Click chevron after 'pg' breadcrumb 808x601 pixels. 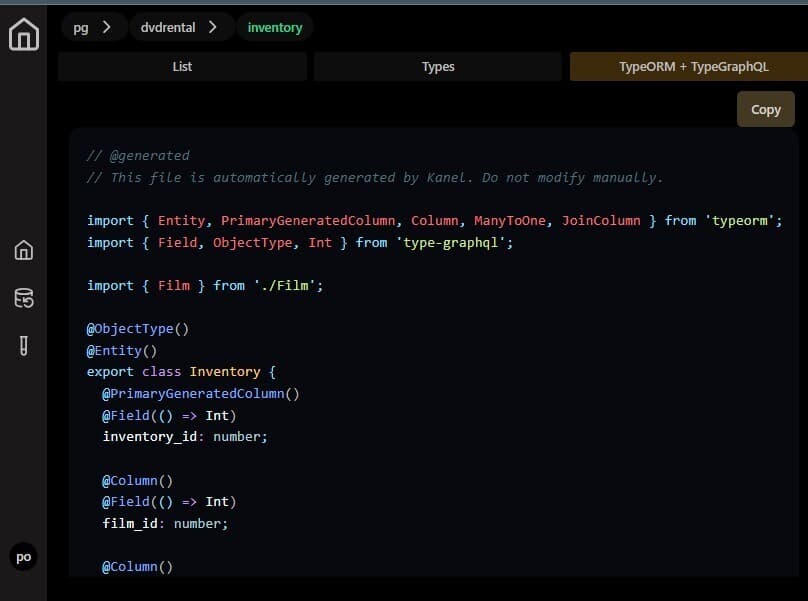[x=107, y=27]
